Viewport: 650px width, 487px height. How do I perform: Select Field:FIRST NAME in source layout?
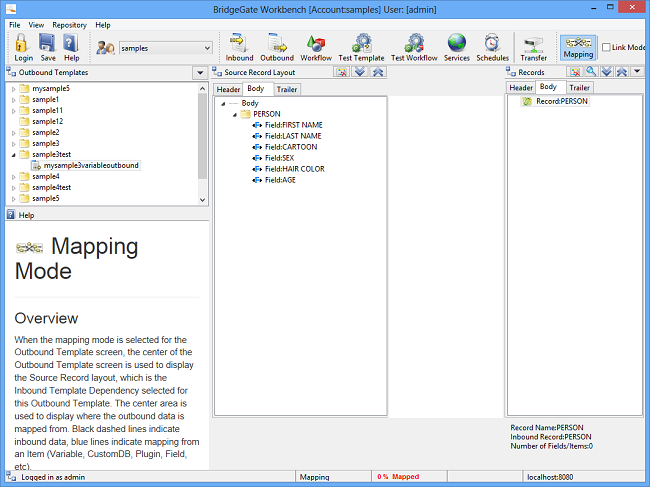pyautogui.click(x=293, y=125)
